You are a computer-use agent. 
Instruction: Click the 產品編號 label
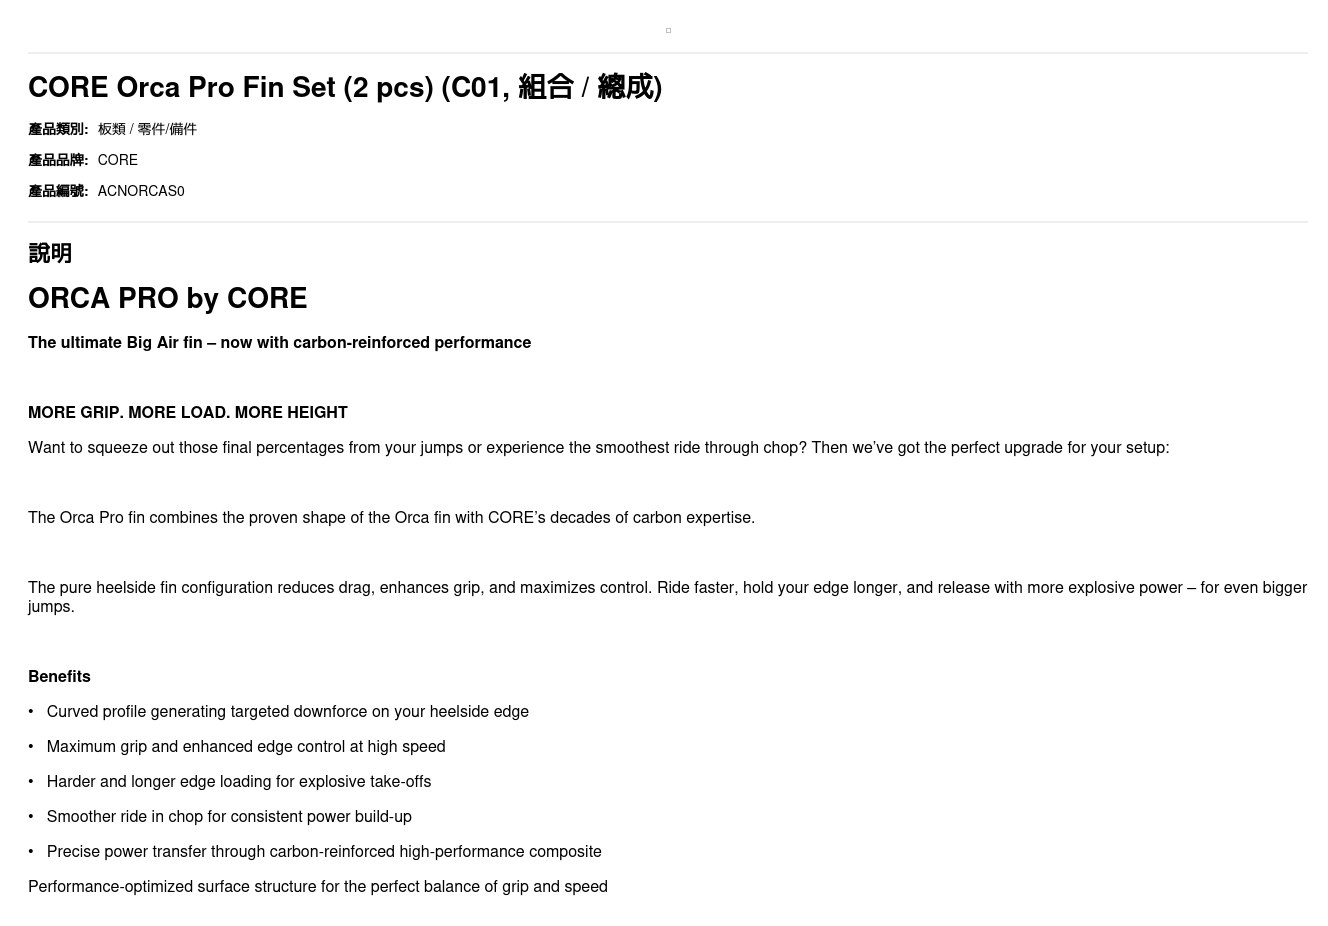click(x=58, y=191)
